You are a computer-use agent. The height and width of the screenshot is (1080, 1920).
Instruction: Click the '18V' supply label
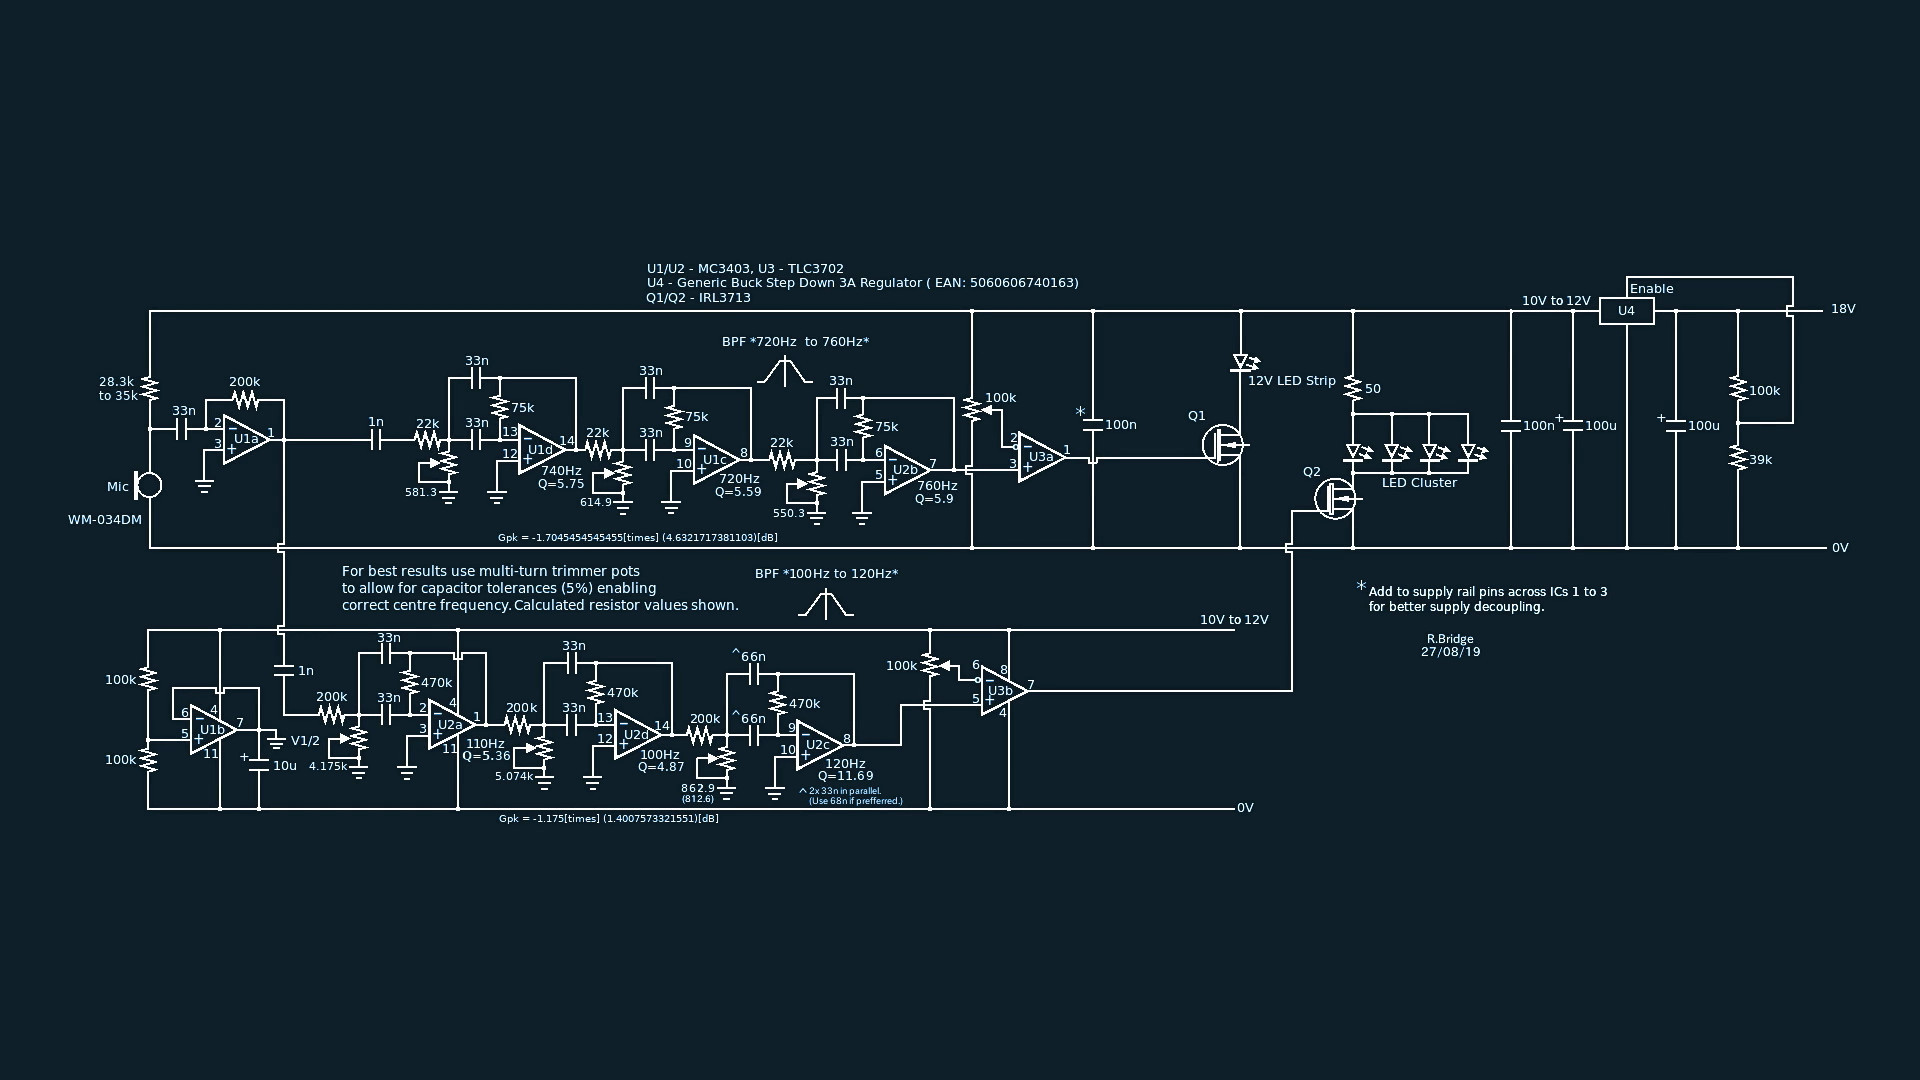tap(1843, 309)
